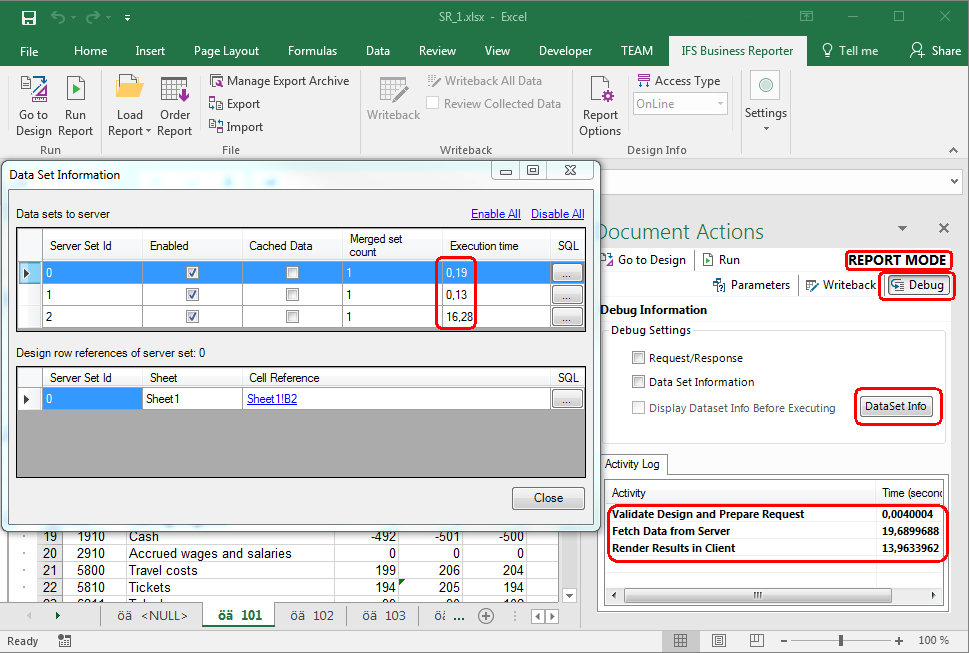Screen dimensions: 969x653
Task: Toggle Cached Data checkbox for set 2
Action: (x=292, y=317)
